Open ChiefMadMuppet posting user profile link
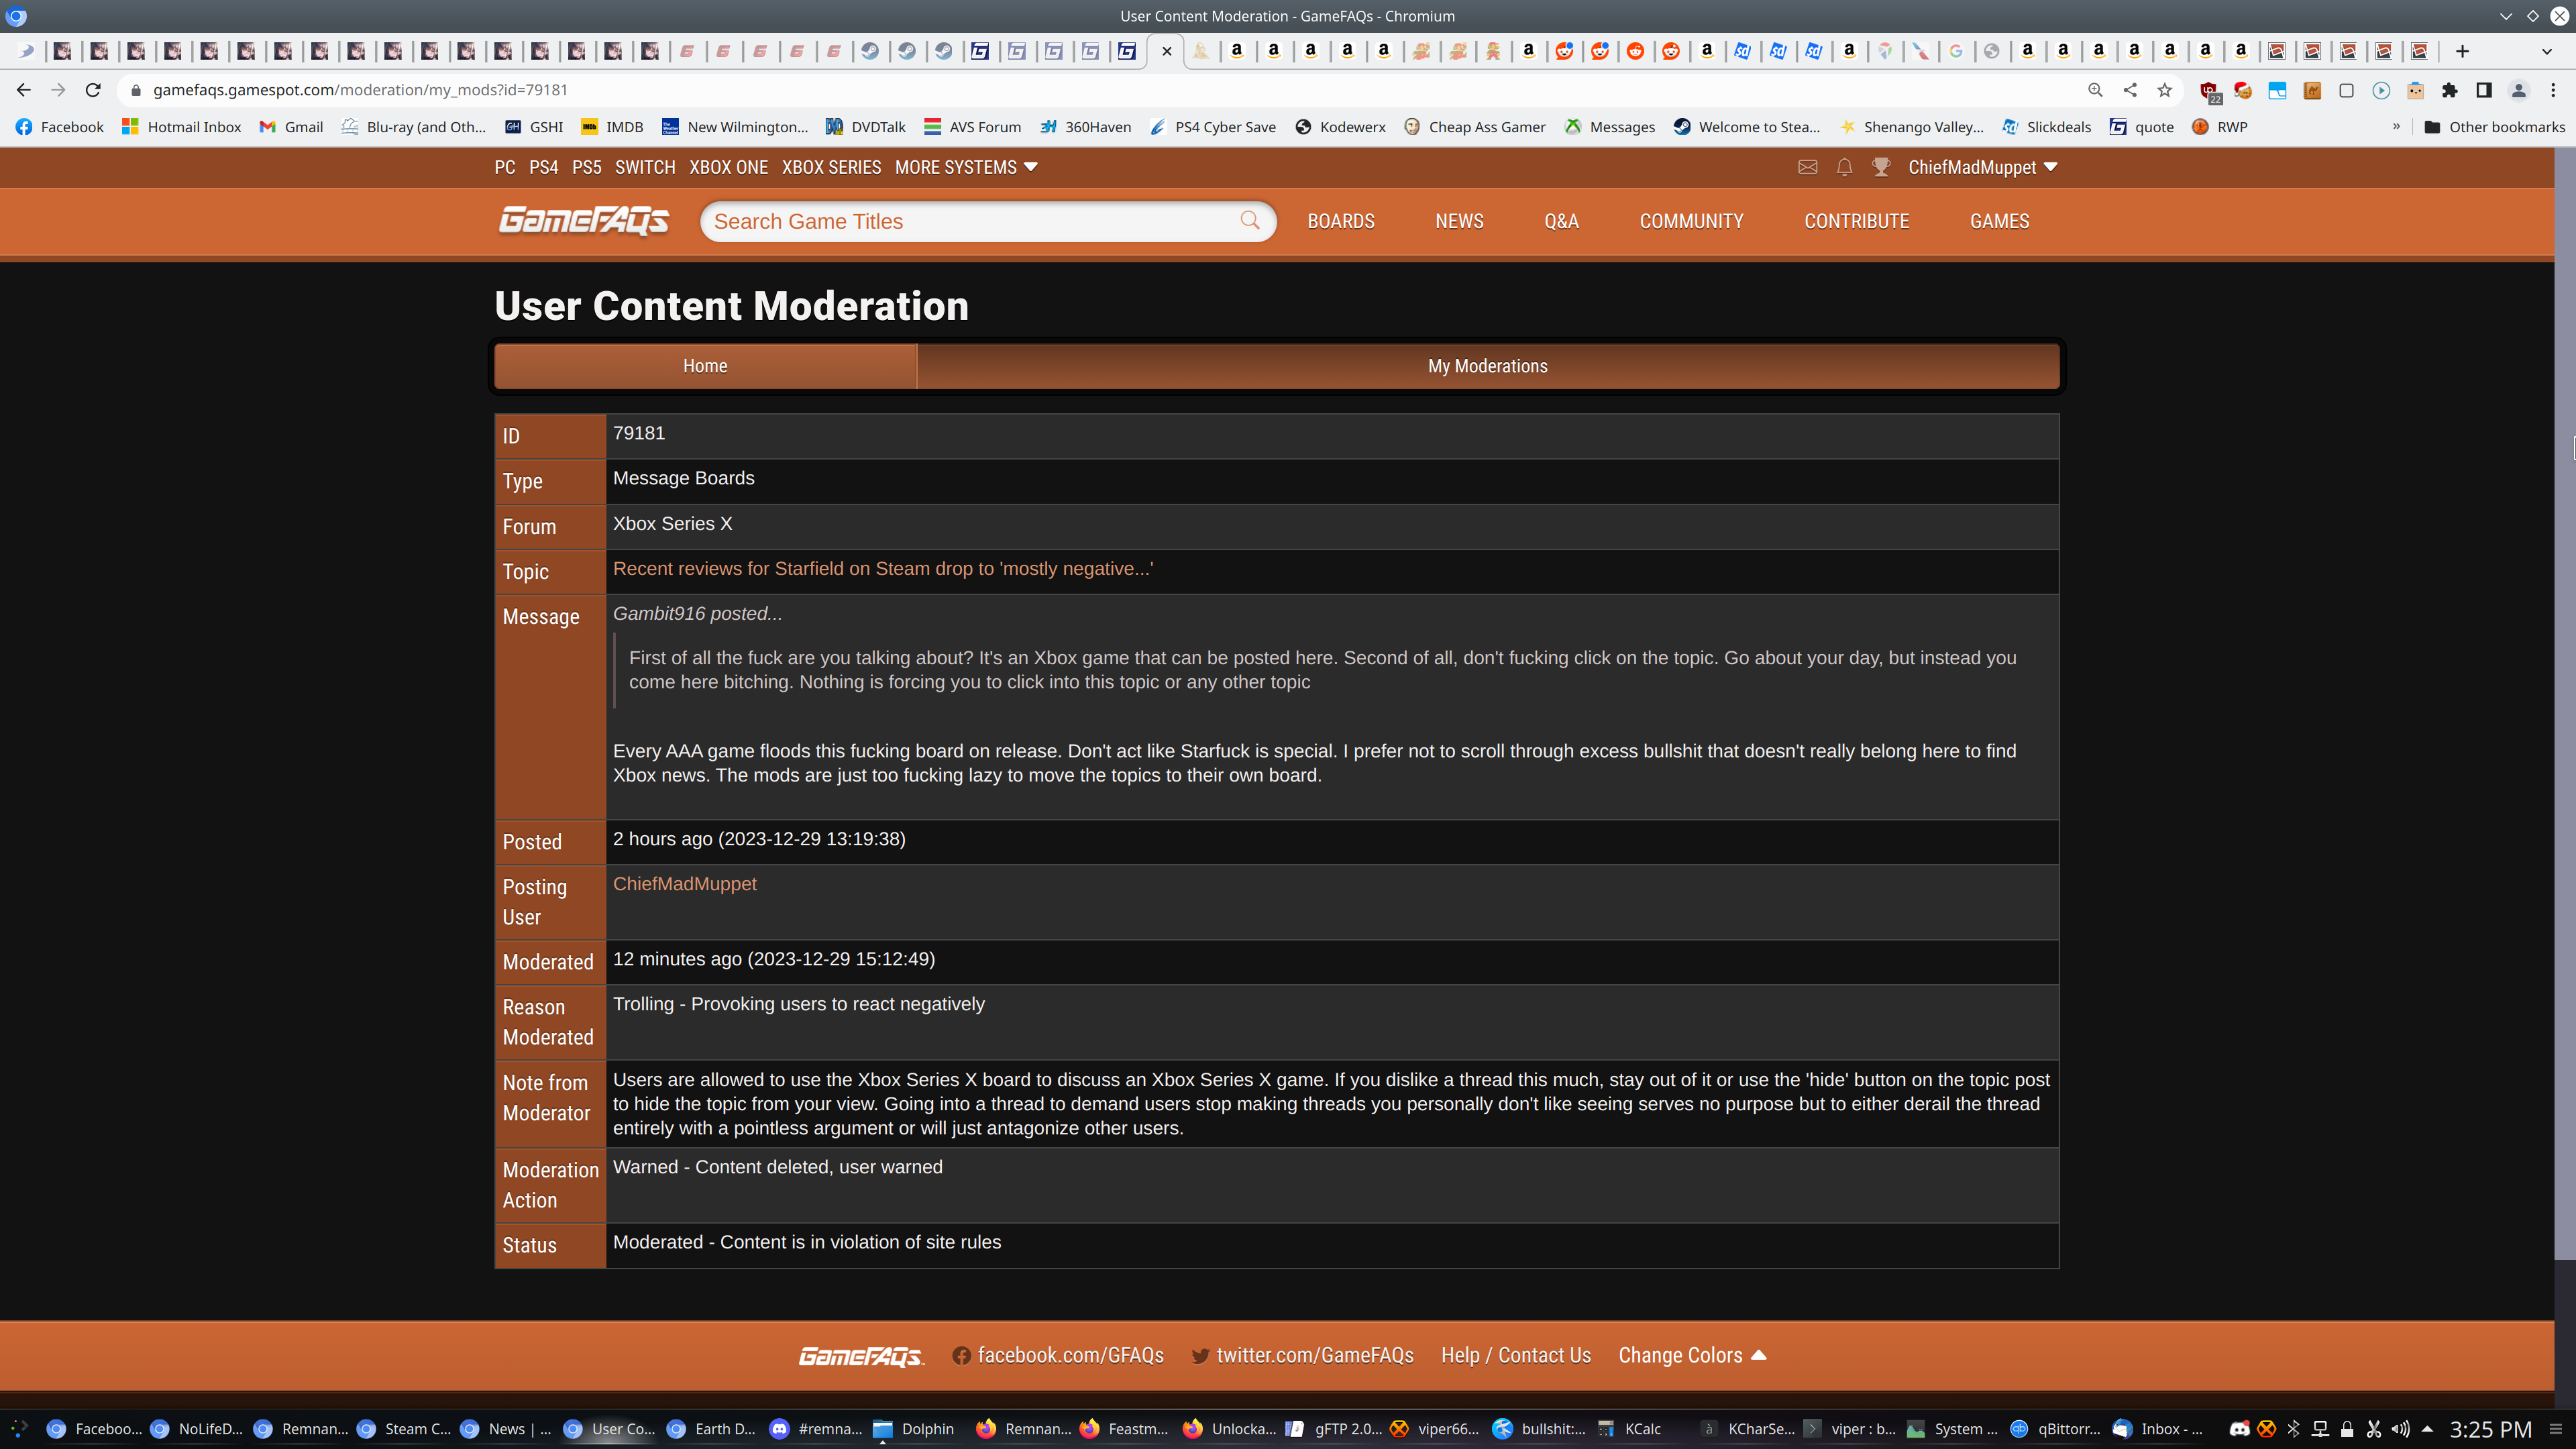Viewport: 2576px width, 1449px height. pos(684,884)
